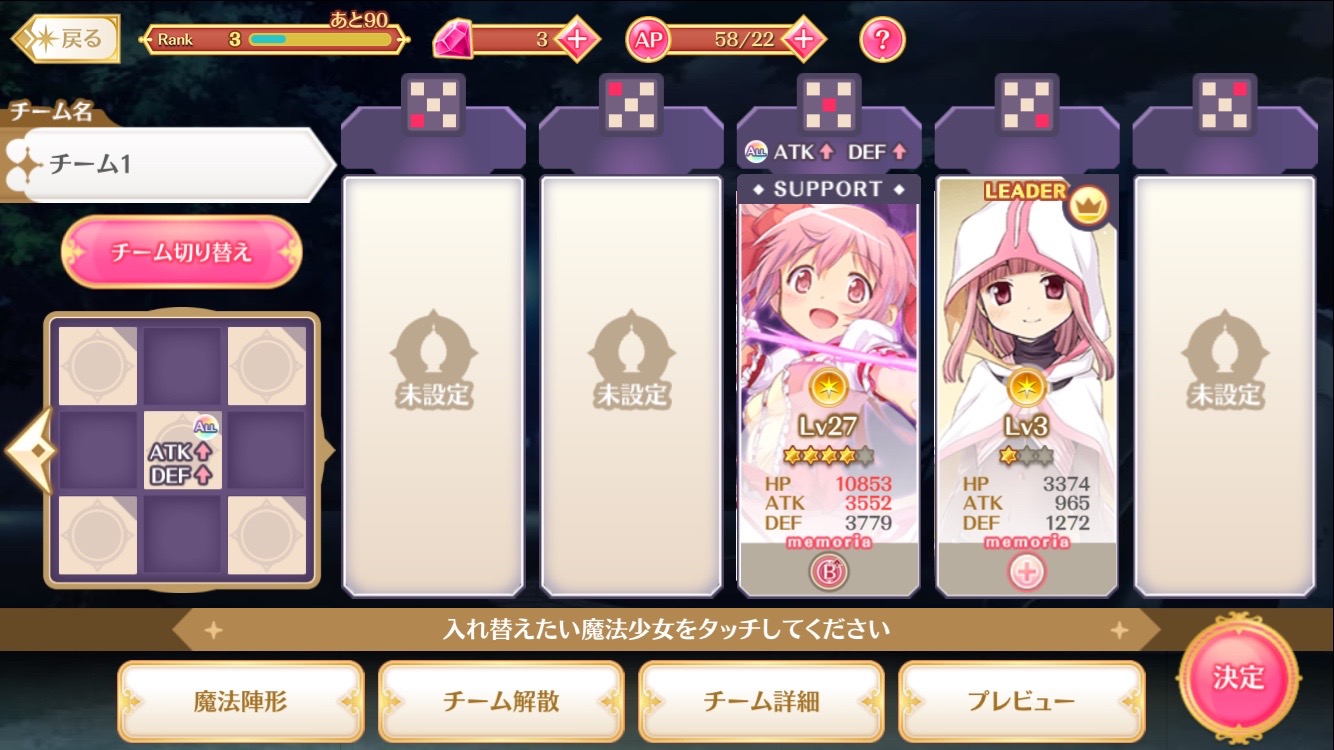
Task: Tap the Rank 3 experience progress bar
Action: coord(320,40)
